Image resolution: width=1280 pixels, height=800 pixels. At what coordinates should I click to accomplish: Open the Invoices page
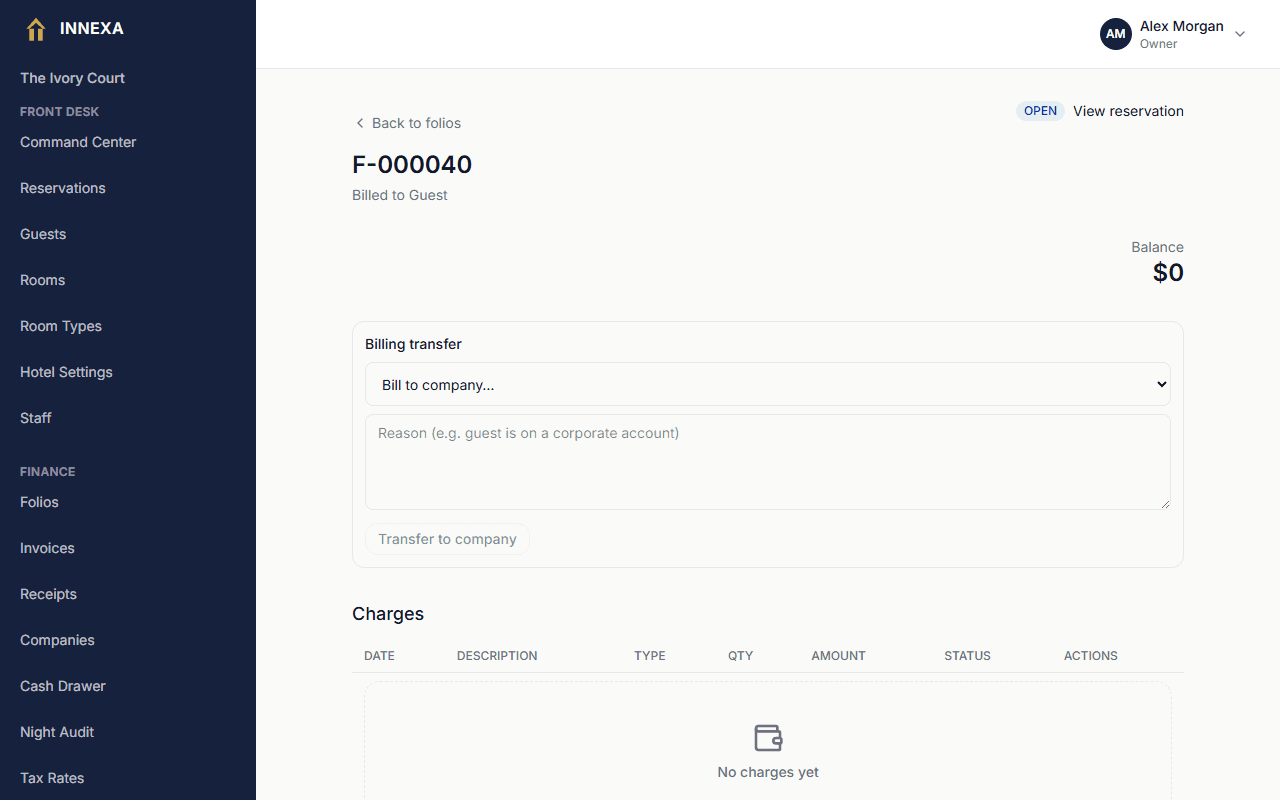pos(47,548)
